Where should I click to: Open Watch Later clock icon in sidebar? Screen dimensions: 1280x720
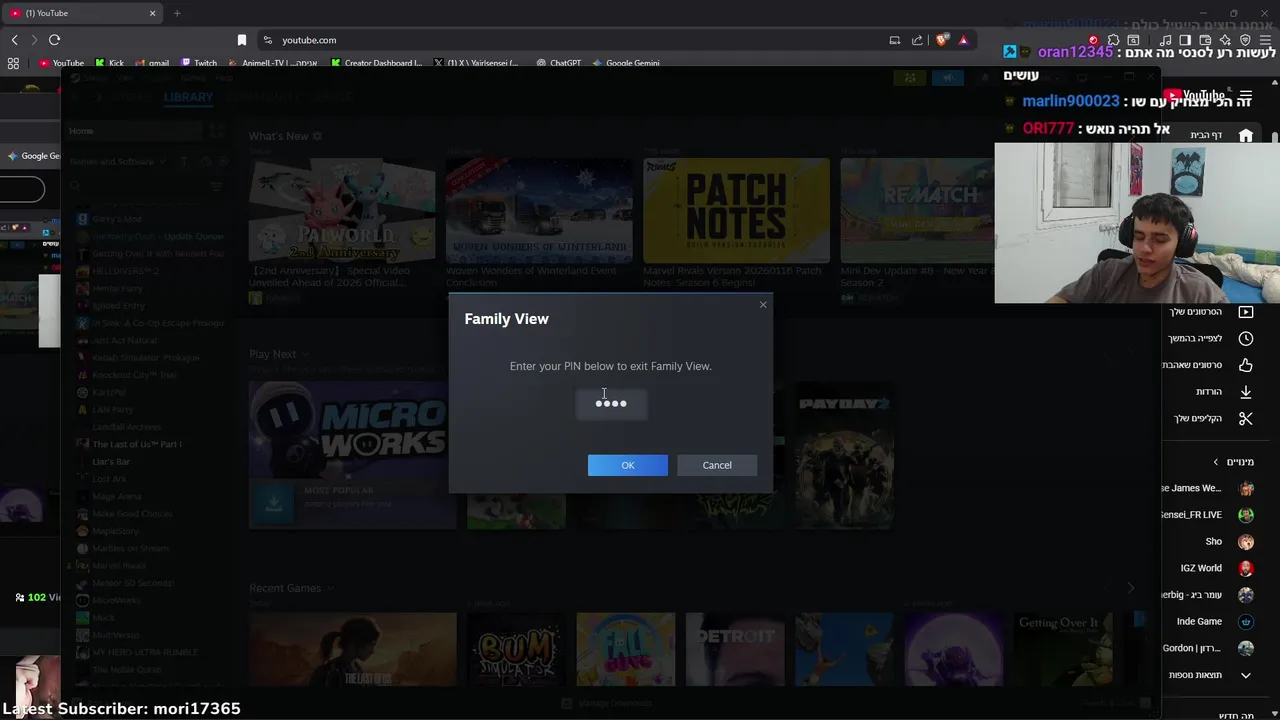pyautogui.click(x=1246, y=339)
